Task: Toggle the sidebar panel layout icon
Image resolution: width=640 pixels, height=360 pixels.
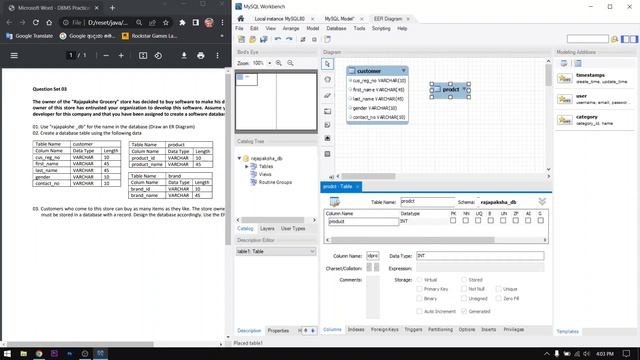Action: click(x=629, y=39)
